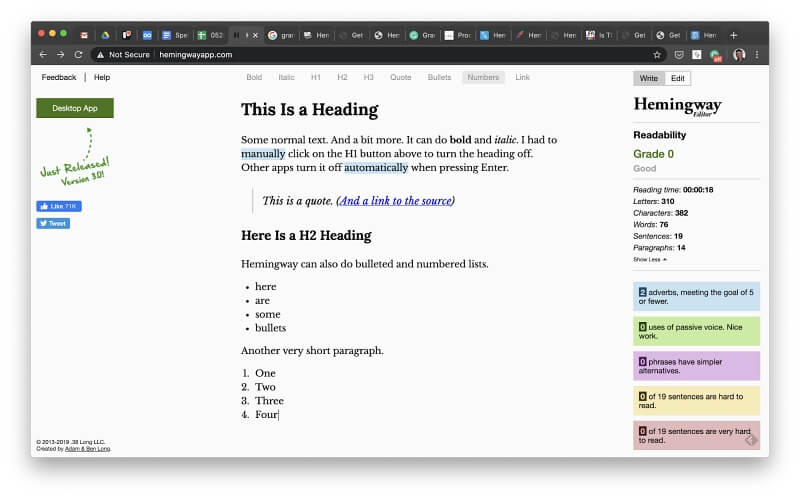This screenshot has height=498, width=800.
Task: Go back with the browser back arrow
Action: [43, 55]
